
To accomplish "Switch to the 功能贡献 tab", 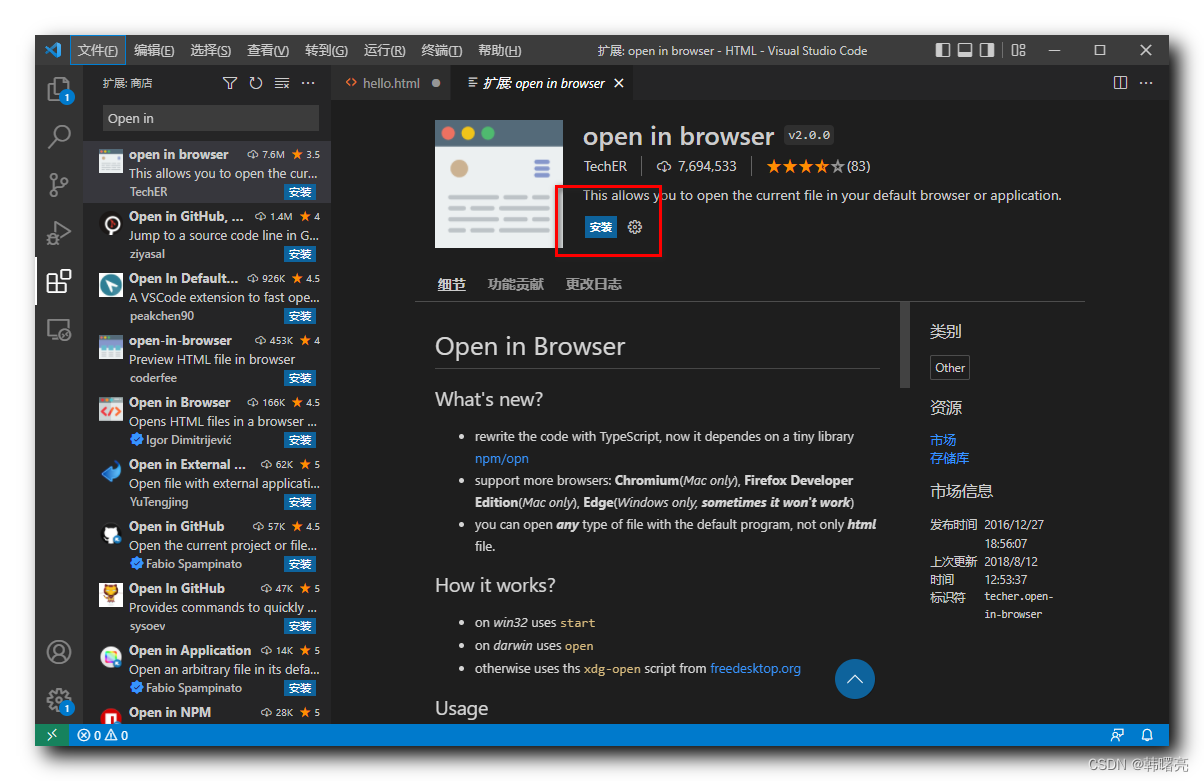I will click(515, 283).
